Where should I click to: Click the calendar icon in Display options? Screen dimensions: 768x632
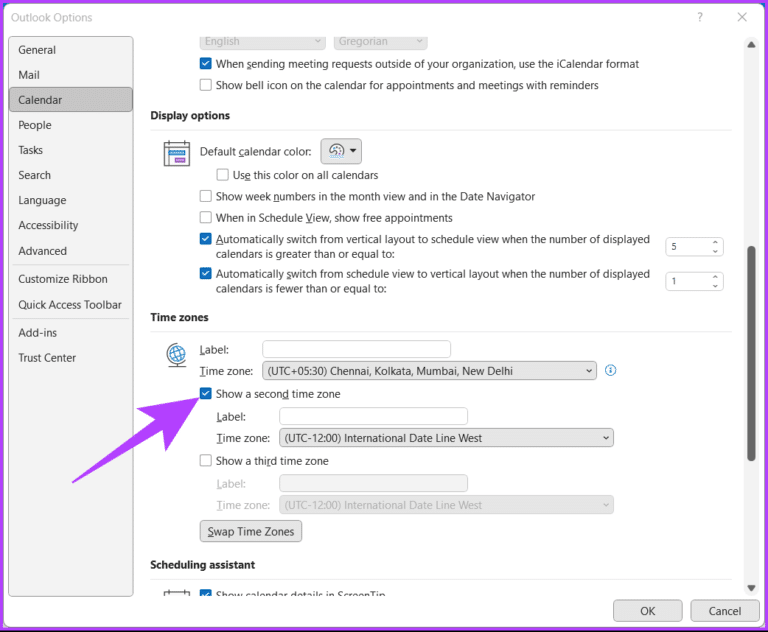[177, 153]
